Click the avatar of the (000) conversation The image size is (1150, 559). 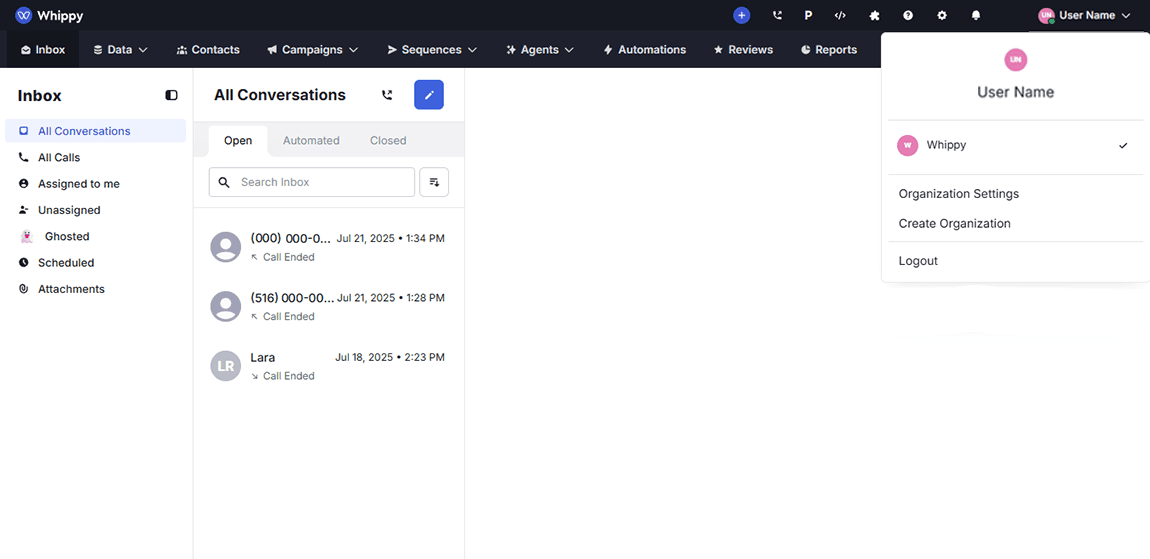point(226,247)
